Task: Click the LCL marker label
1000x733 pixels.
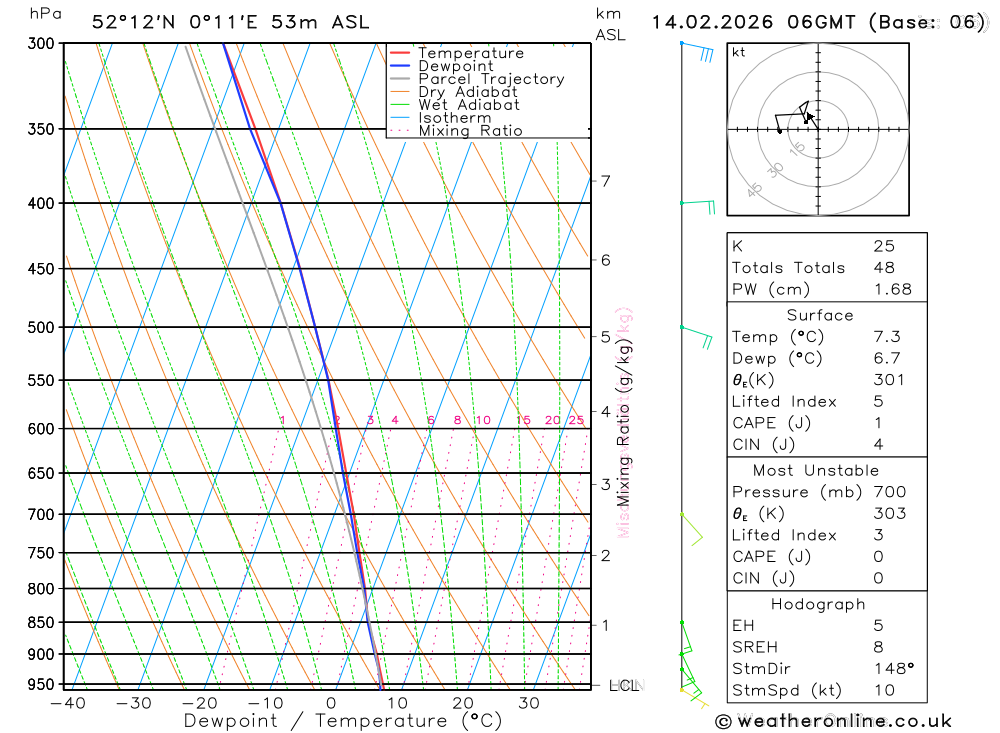Action: tap(624, 686)
